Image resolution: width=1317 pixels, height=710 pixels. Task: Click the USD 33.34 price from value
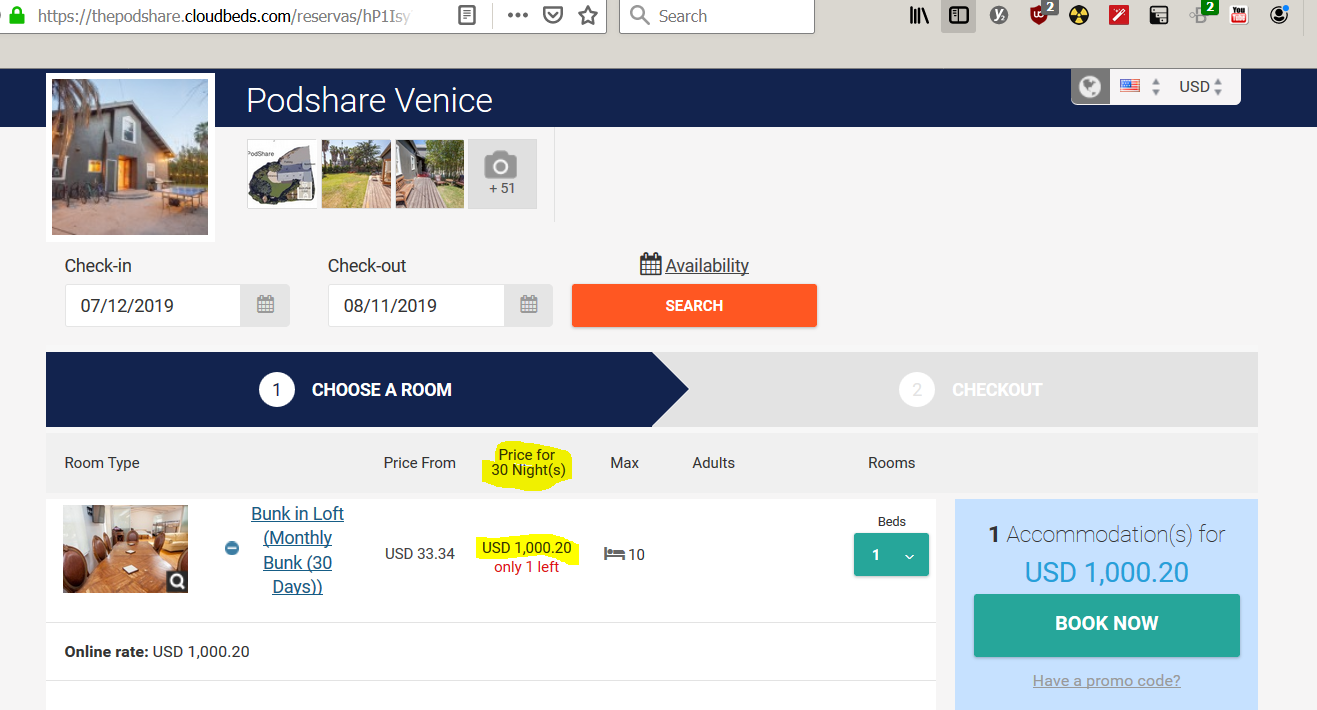tap(419, 554)
